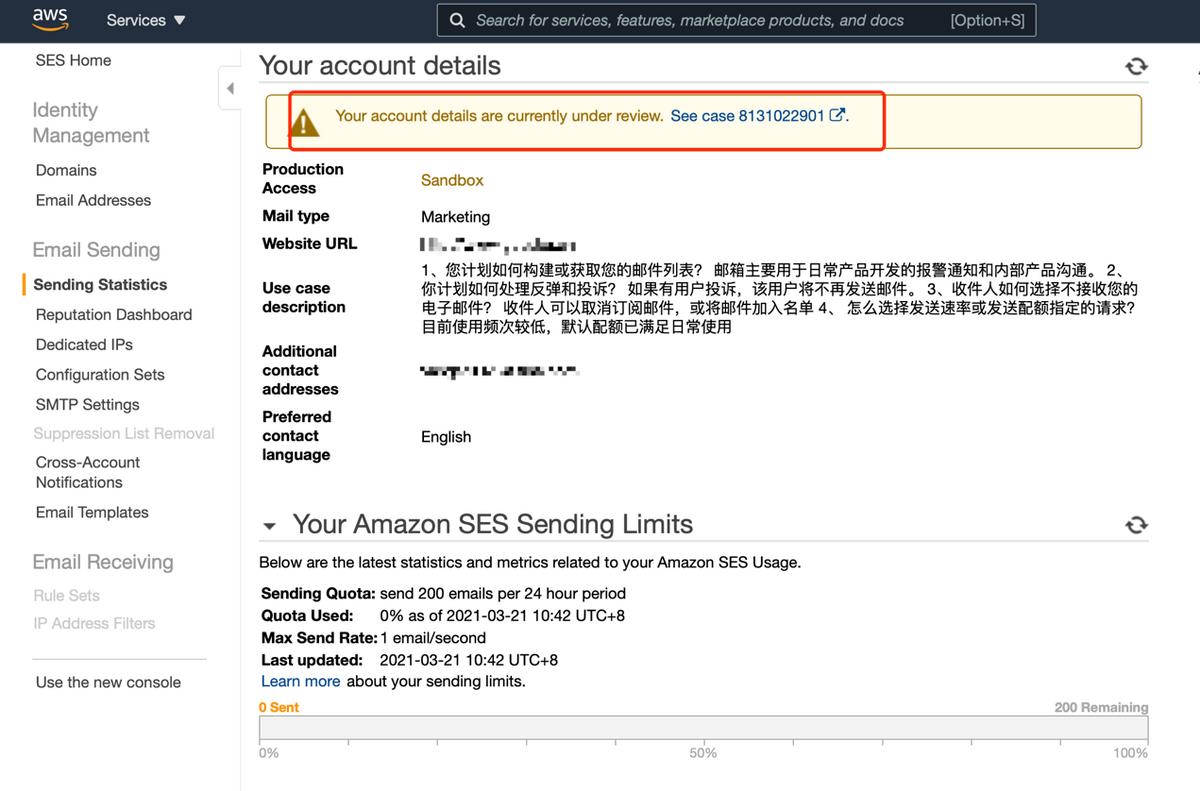Switch via Use the new console
Screen dimensions: 1200x791
108,683
